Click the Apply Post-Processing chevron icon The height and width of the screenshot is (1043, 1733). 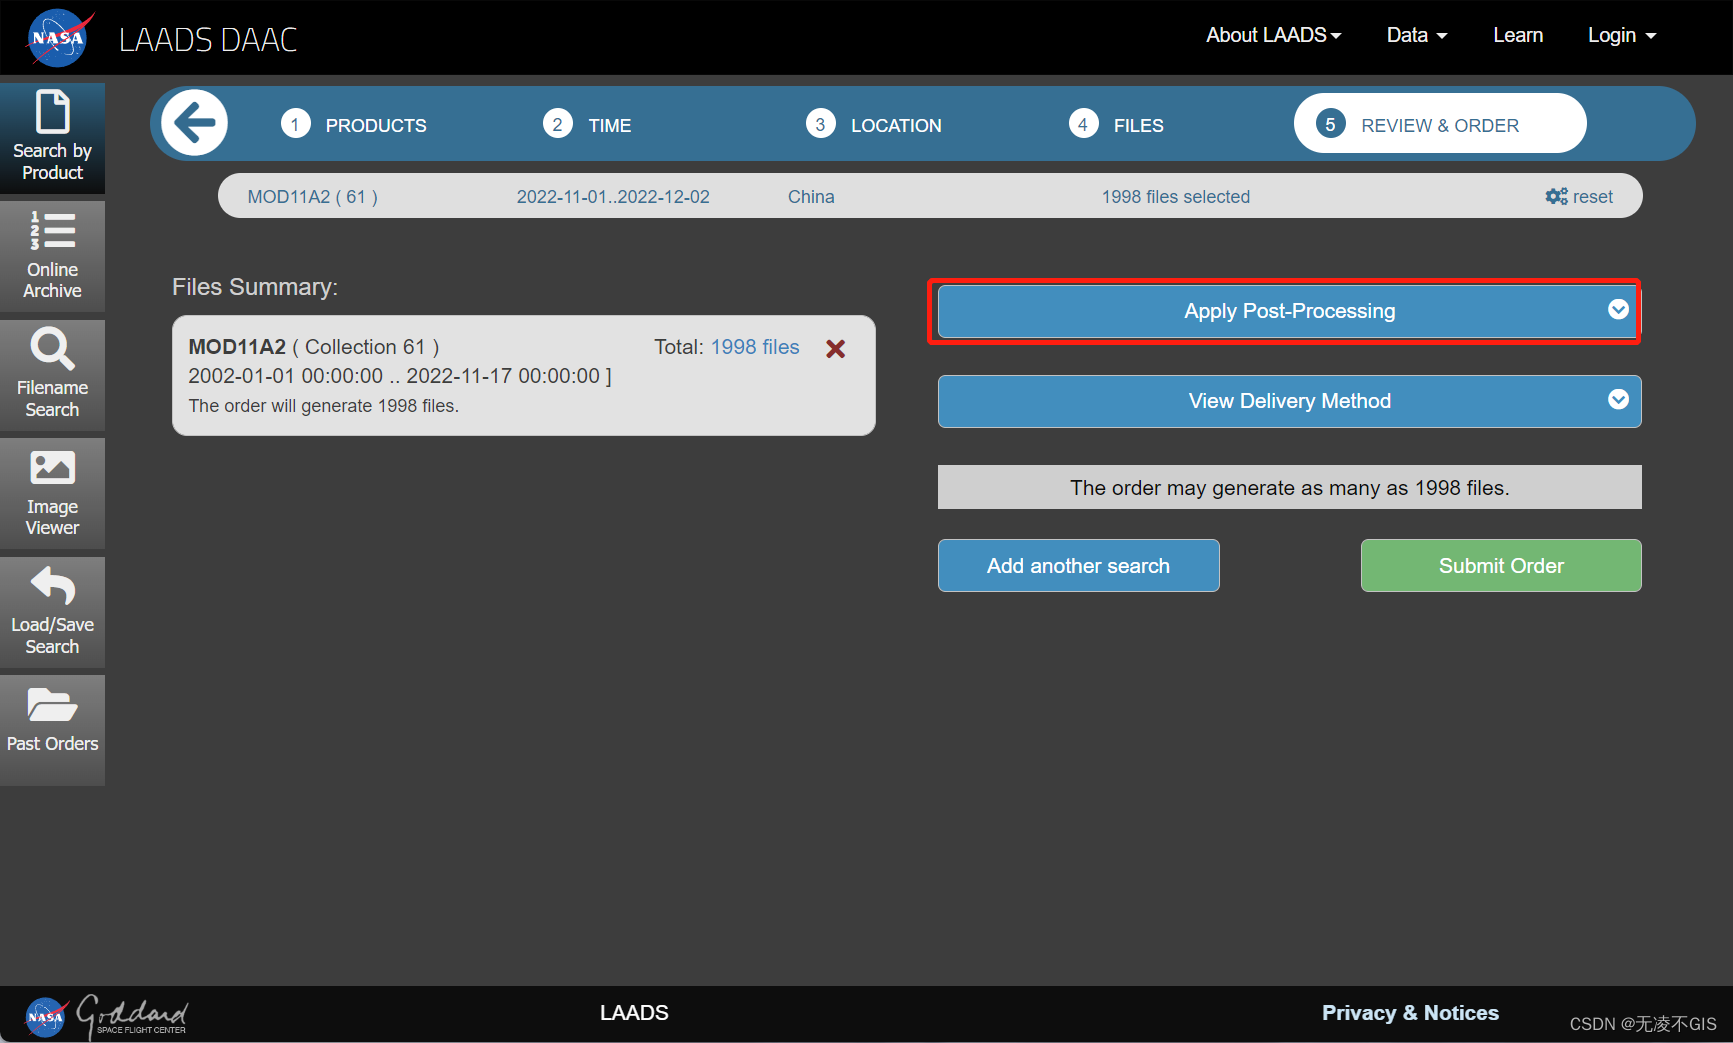point(1618,310)
